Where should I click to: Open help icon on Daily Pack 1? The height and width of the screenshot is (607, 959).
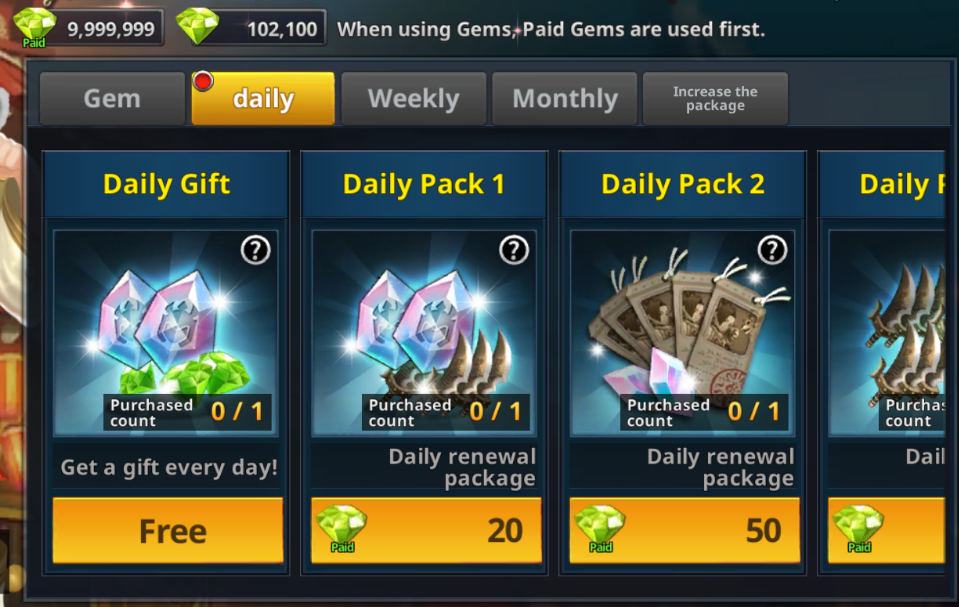pos(514,250)
